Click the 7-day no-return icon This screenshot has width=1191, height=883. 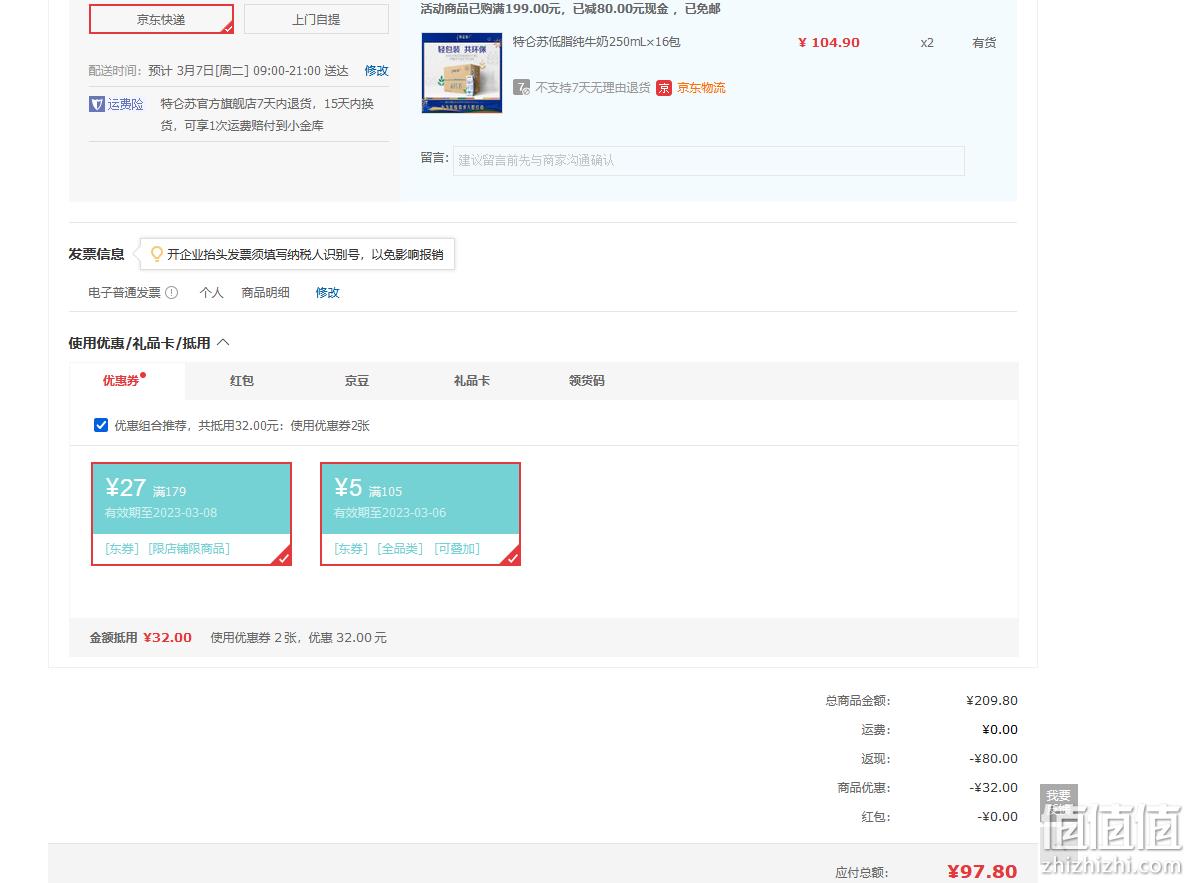coord(521,87)
